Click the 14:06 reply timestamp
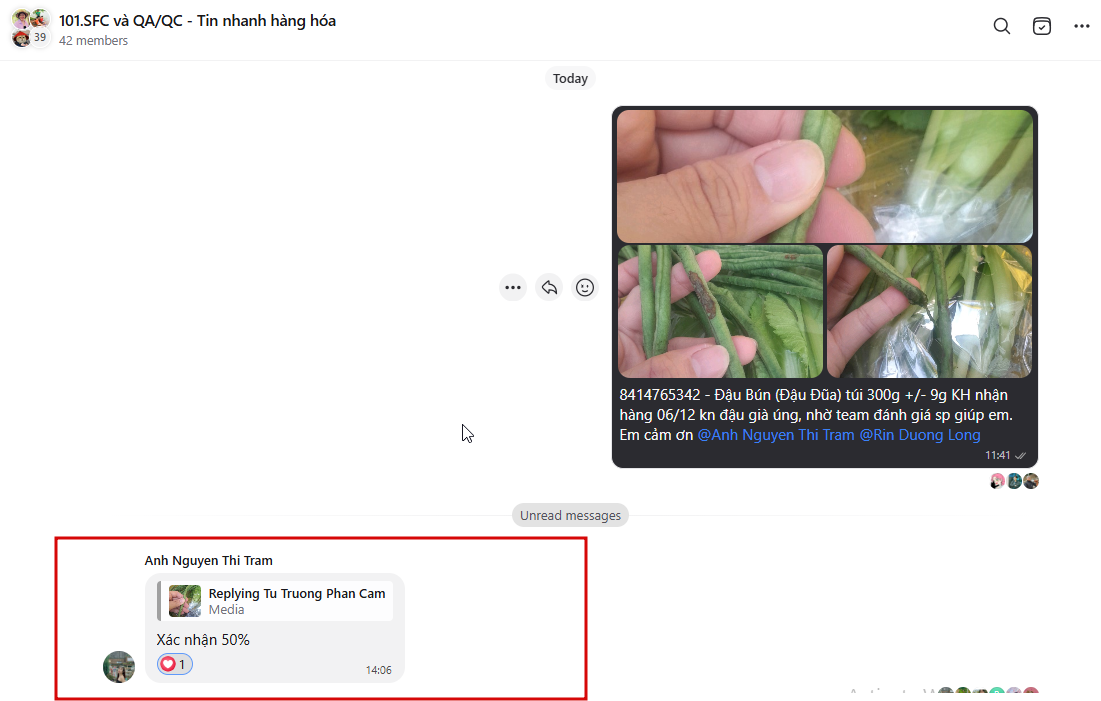Image resolution: width=1101 pixels, height=701 pixels. point(378,670)
